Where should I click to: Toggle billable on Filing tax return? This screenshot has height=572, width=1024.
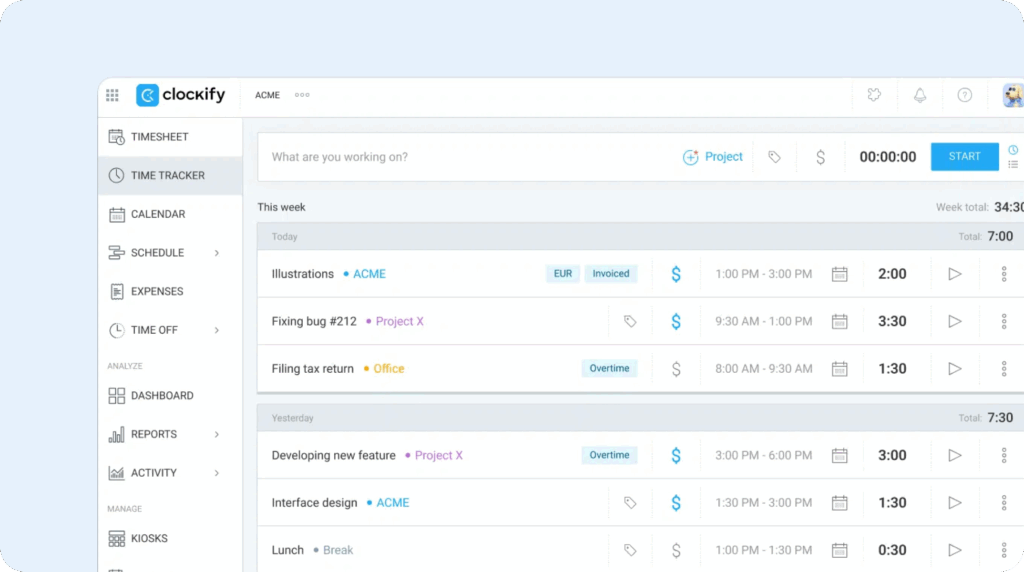tap(676, 369)
